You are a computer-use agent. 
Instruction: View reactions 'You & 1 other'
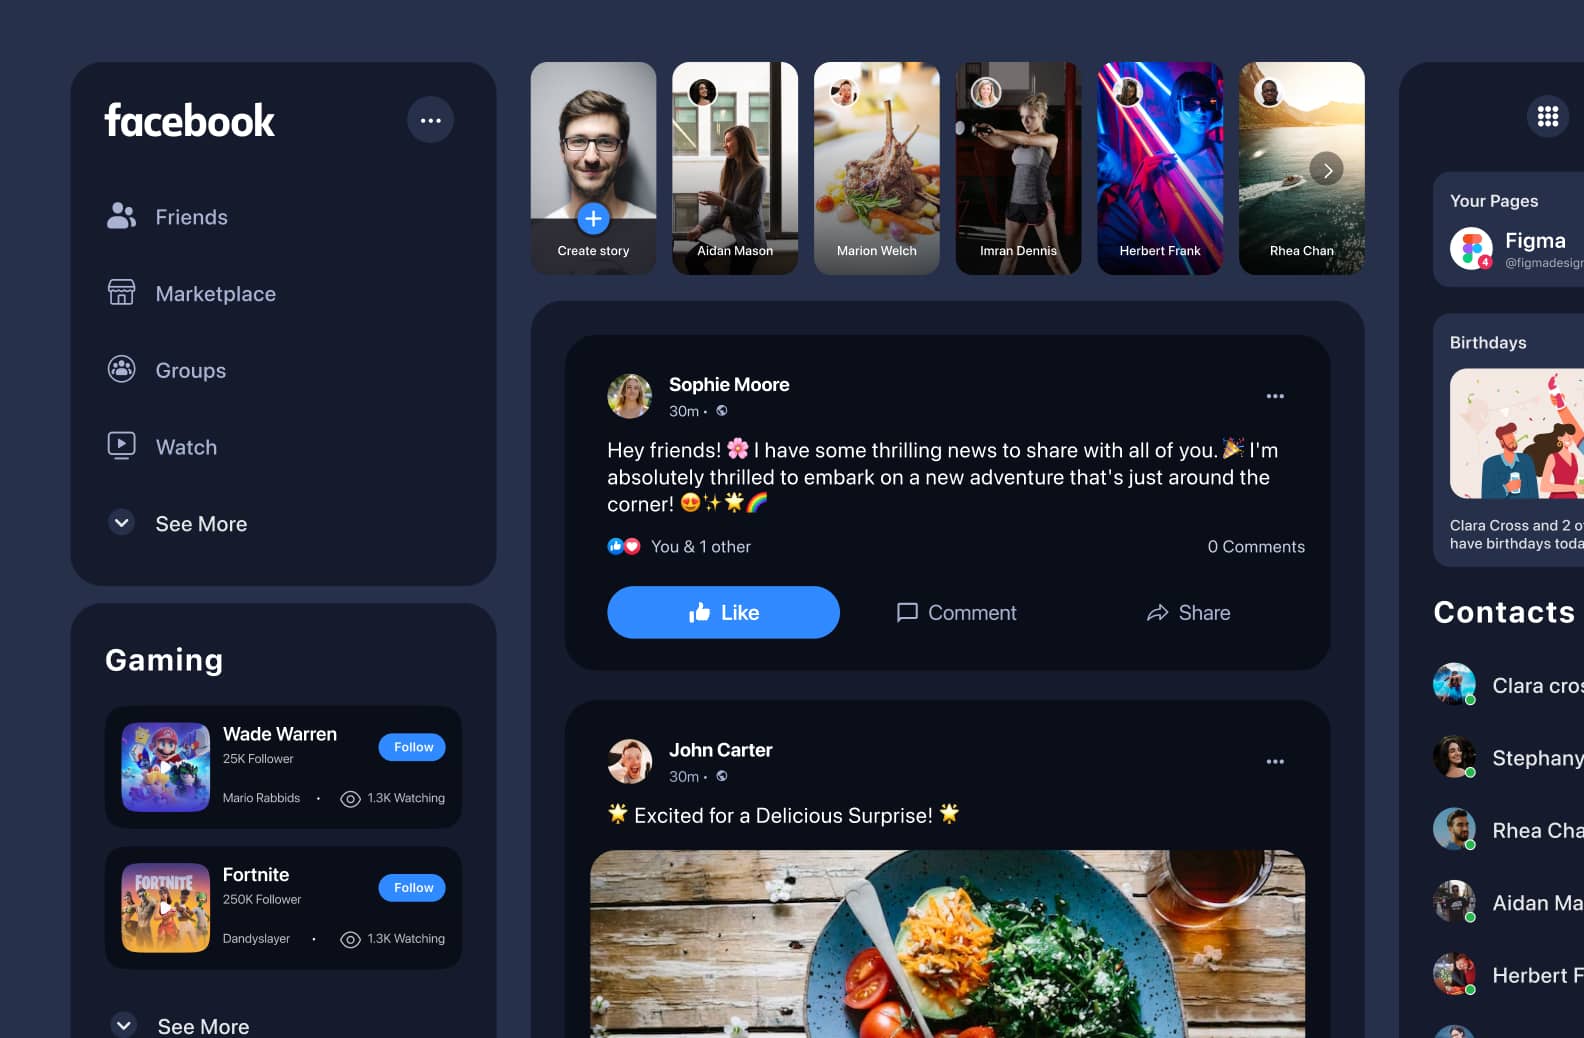click(700, 547)
